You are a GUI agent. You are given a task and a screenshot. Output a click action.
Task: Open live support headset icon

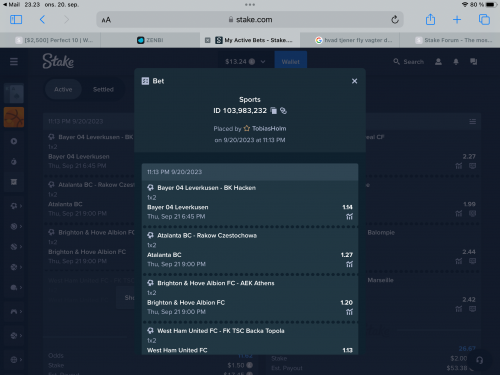click(479, 360)
